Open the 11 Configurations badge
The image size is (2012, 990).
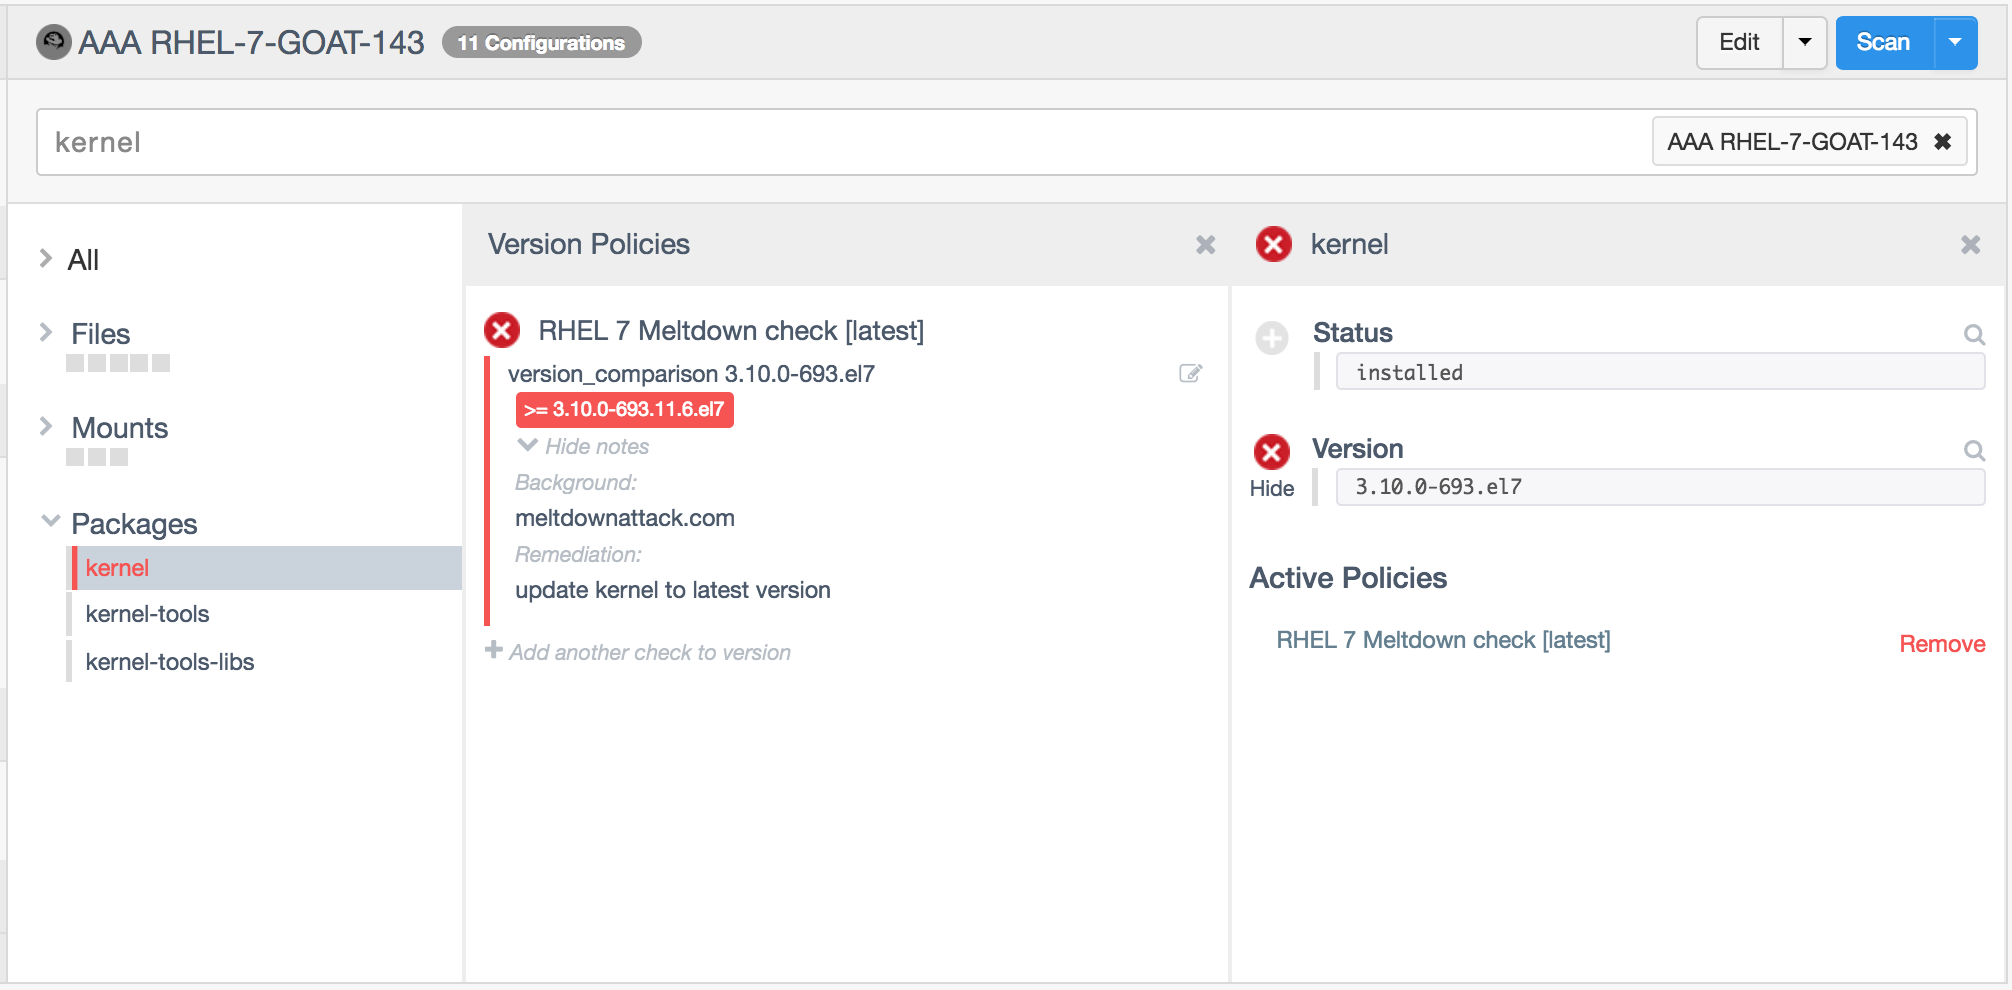(x=541, y=42)
